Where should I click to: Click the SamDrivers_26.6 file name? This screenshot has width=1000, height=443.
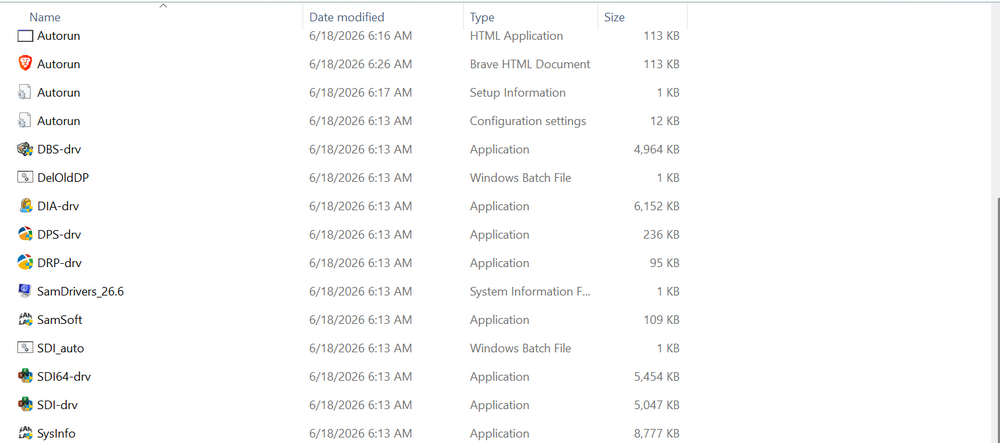[80, 291]
